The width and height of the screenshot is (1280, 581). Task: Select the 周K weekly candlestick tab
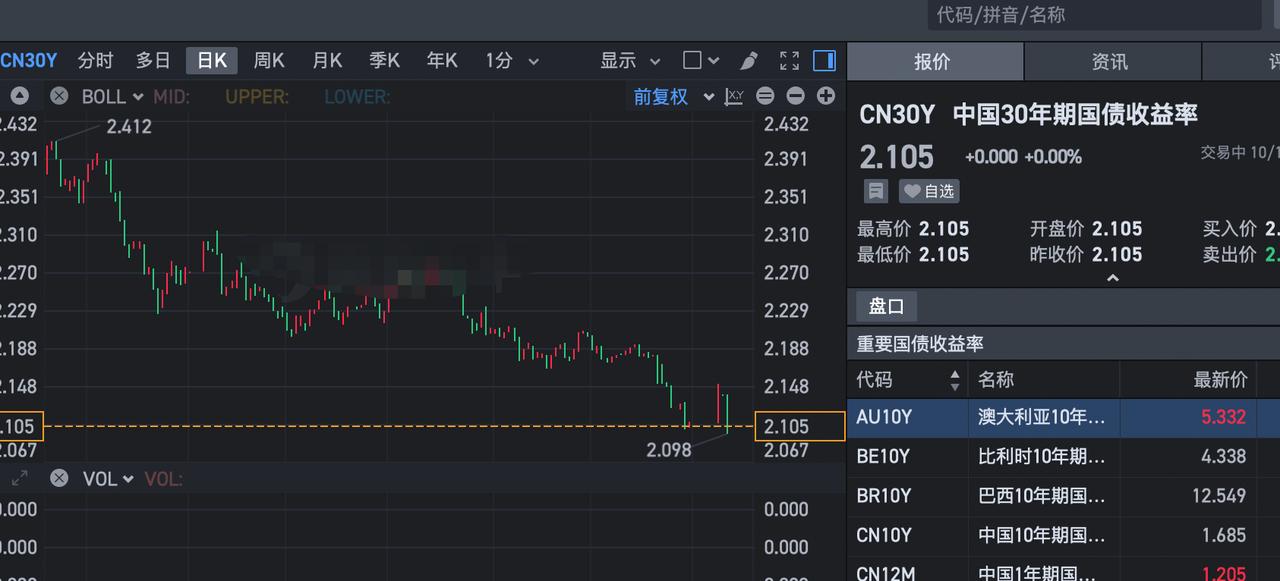[x=269, y=61]
